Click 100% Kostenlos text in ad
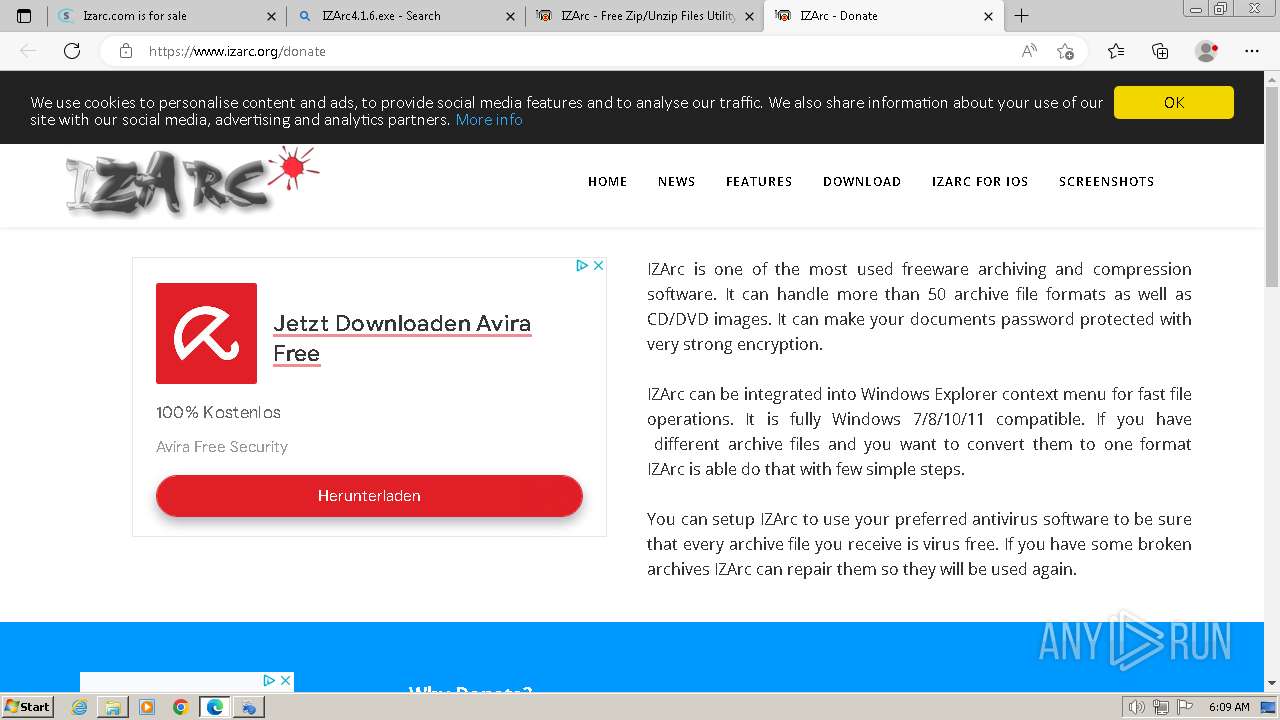Viewport: 1280px width, 720px height. [218, 412]
